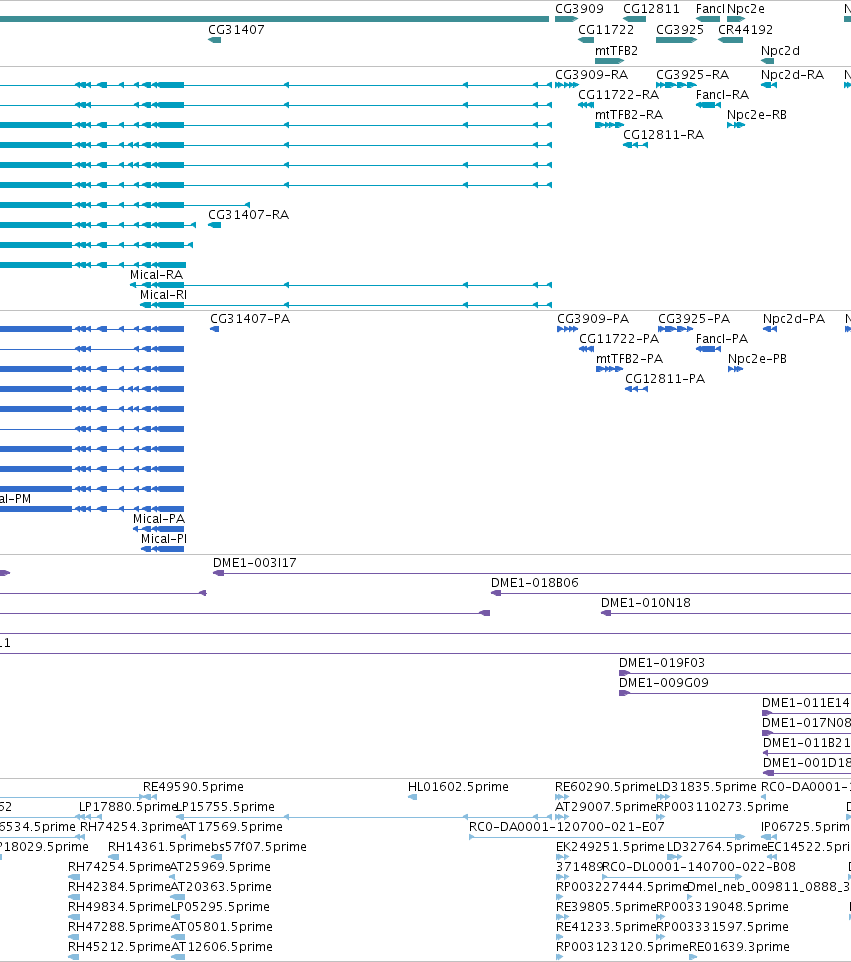Select the CG11722-RA transcript label
851x962 pixels.
click(x=618, y=94)
